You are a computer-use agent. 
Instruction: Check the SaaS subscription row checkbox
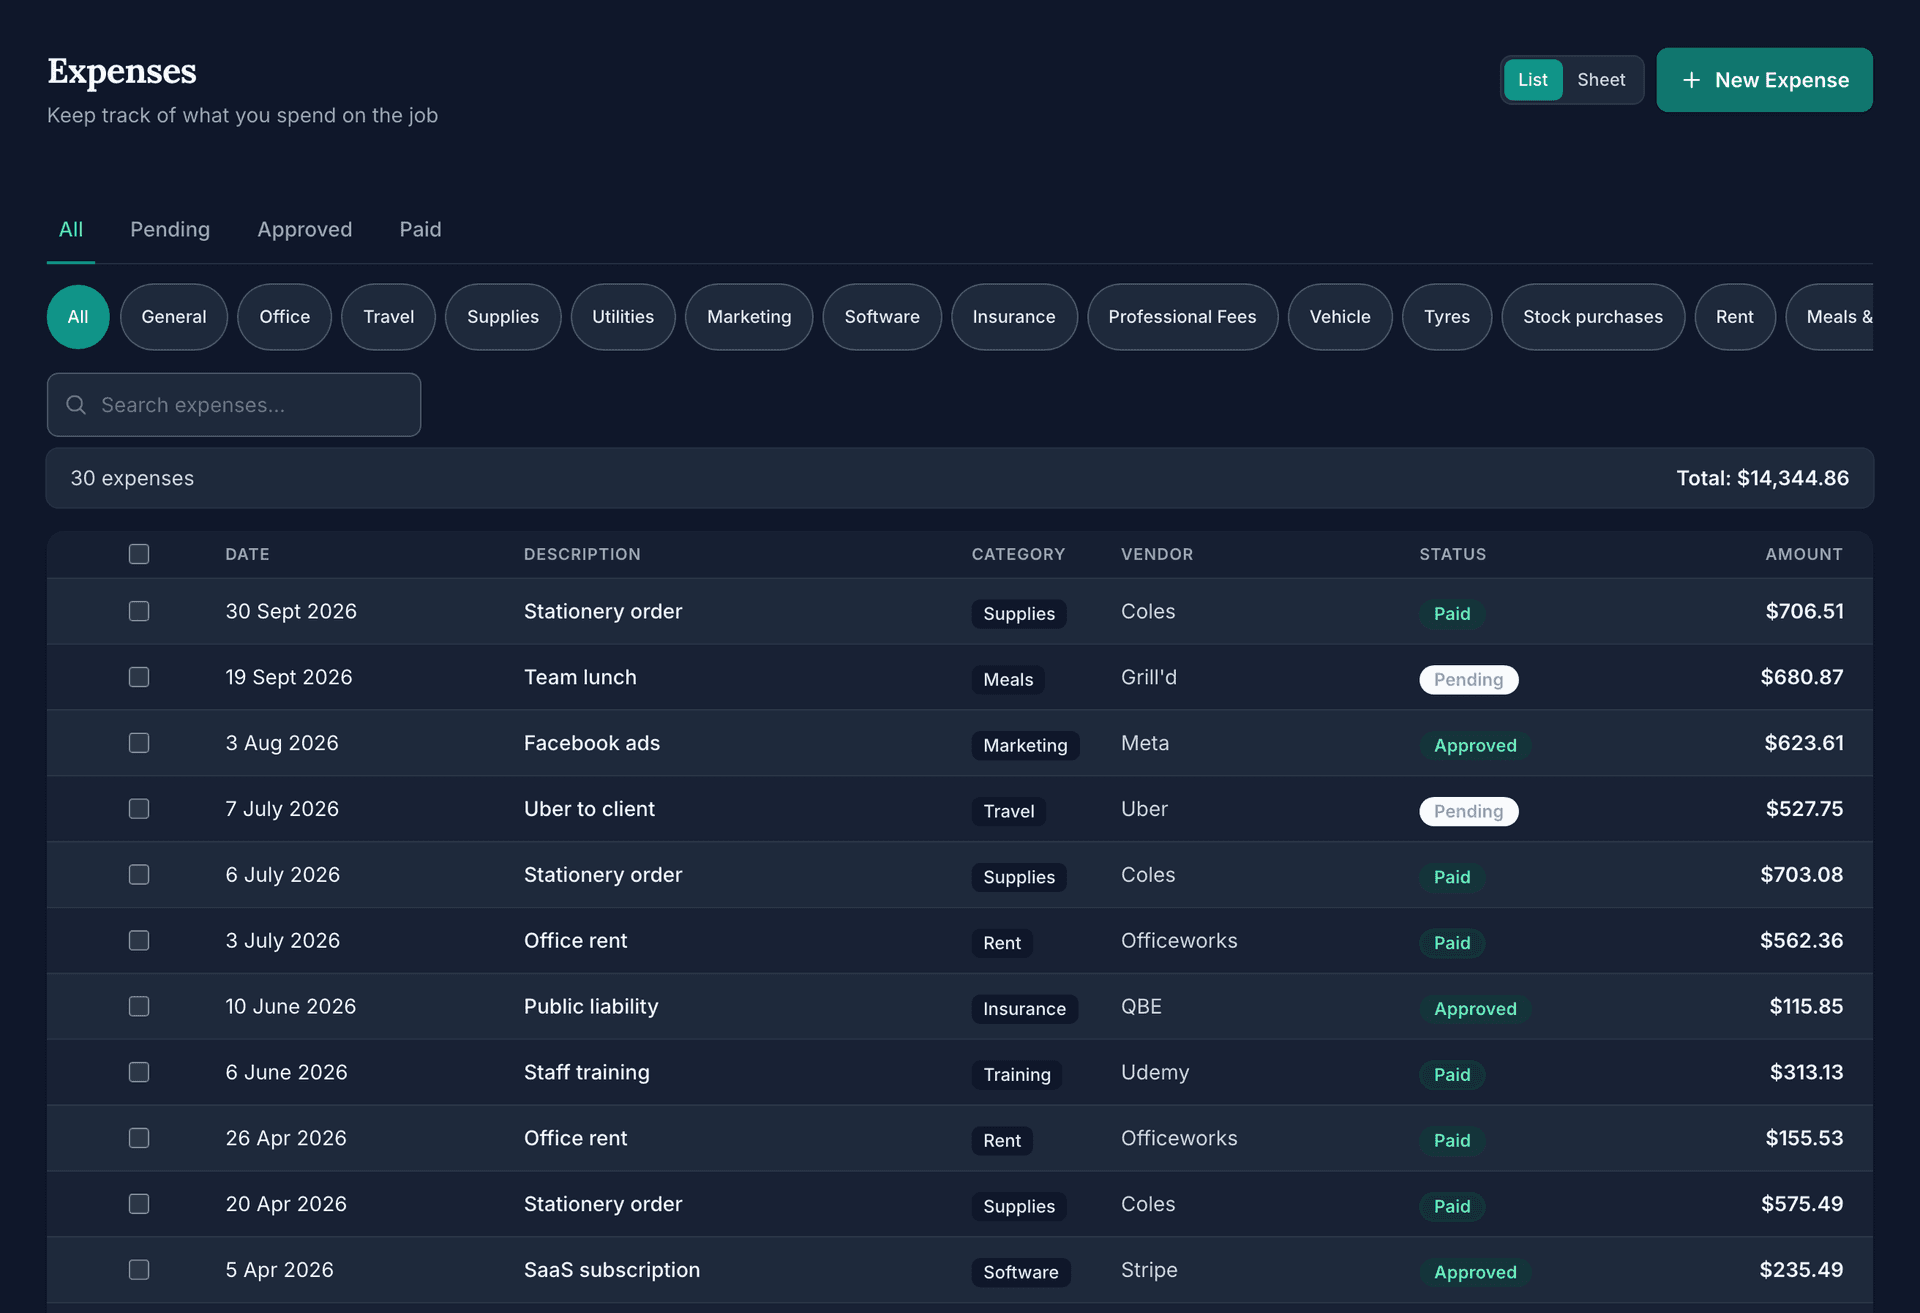pyautogui.click(x=139, y=1270)
